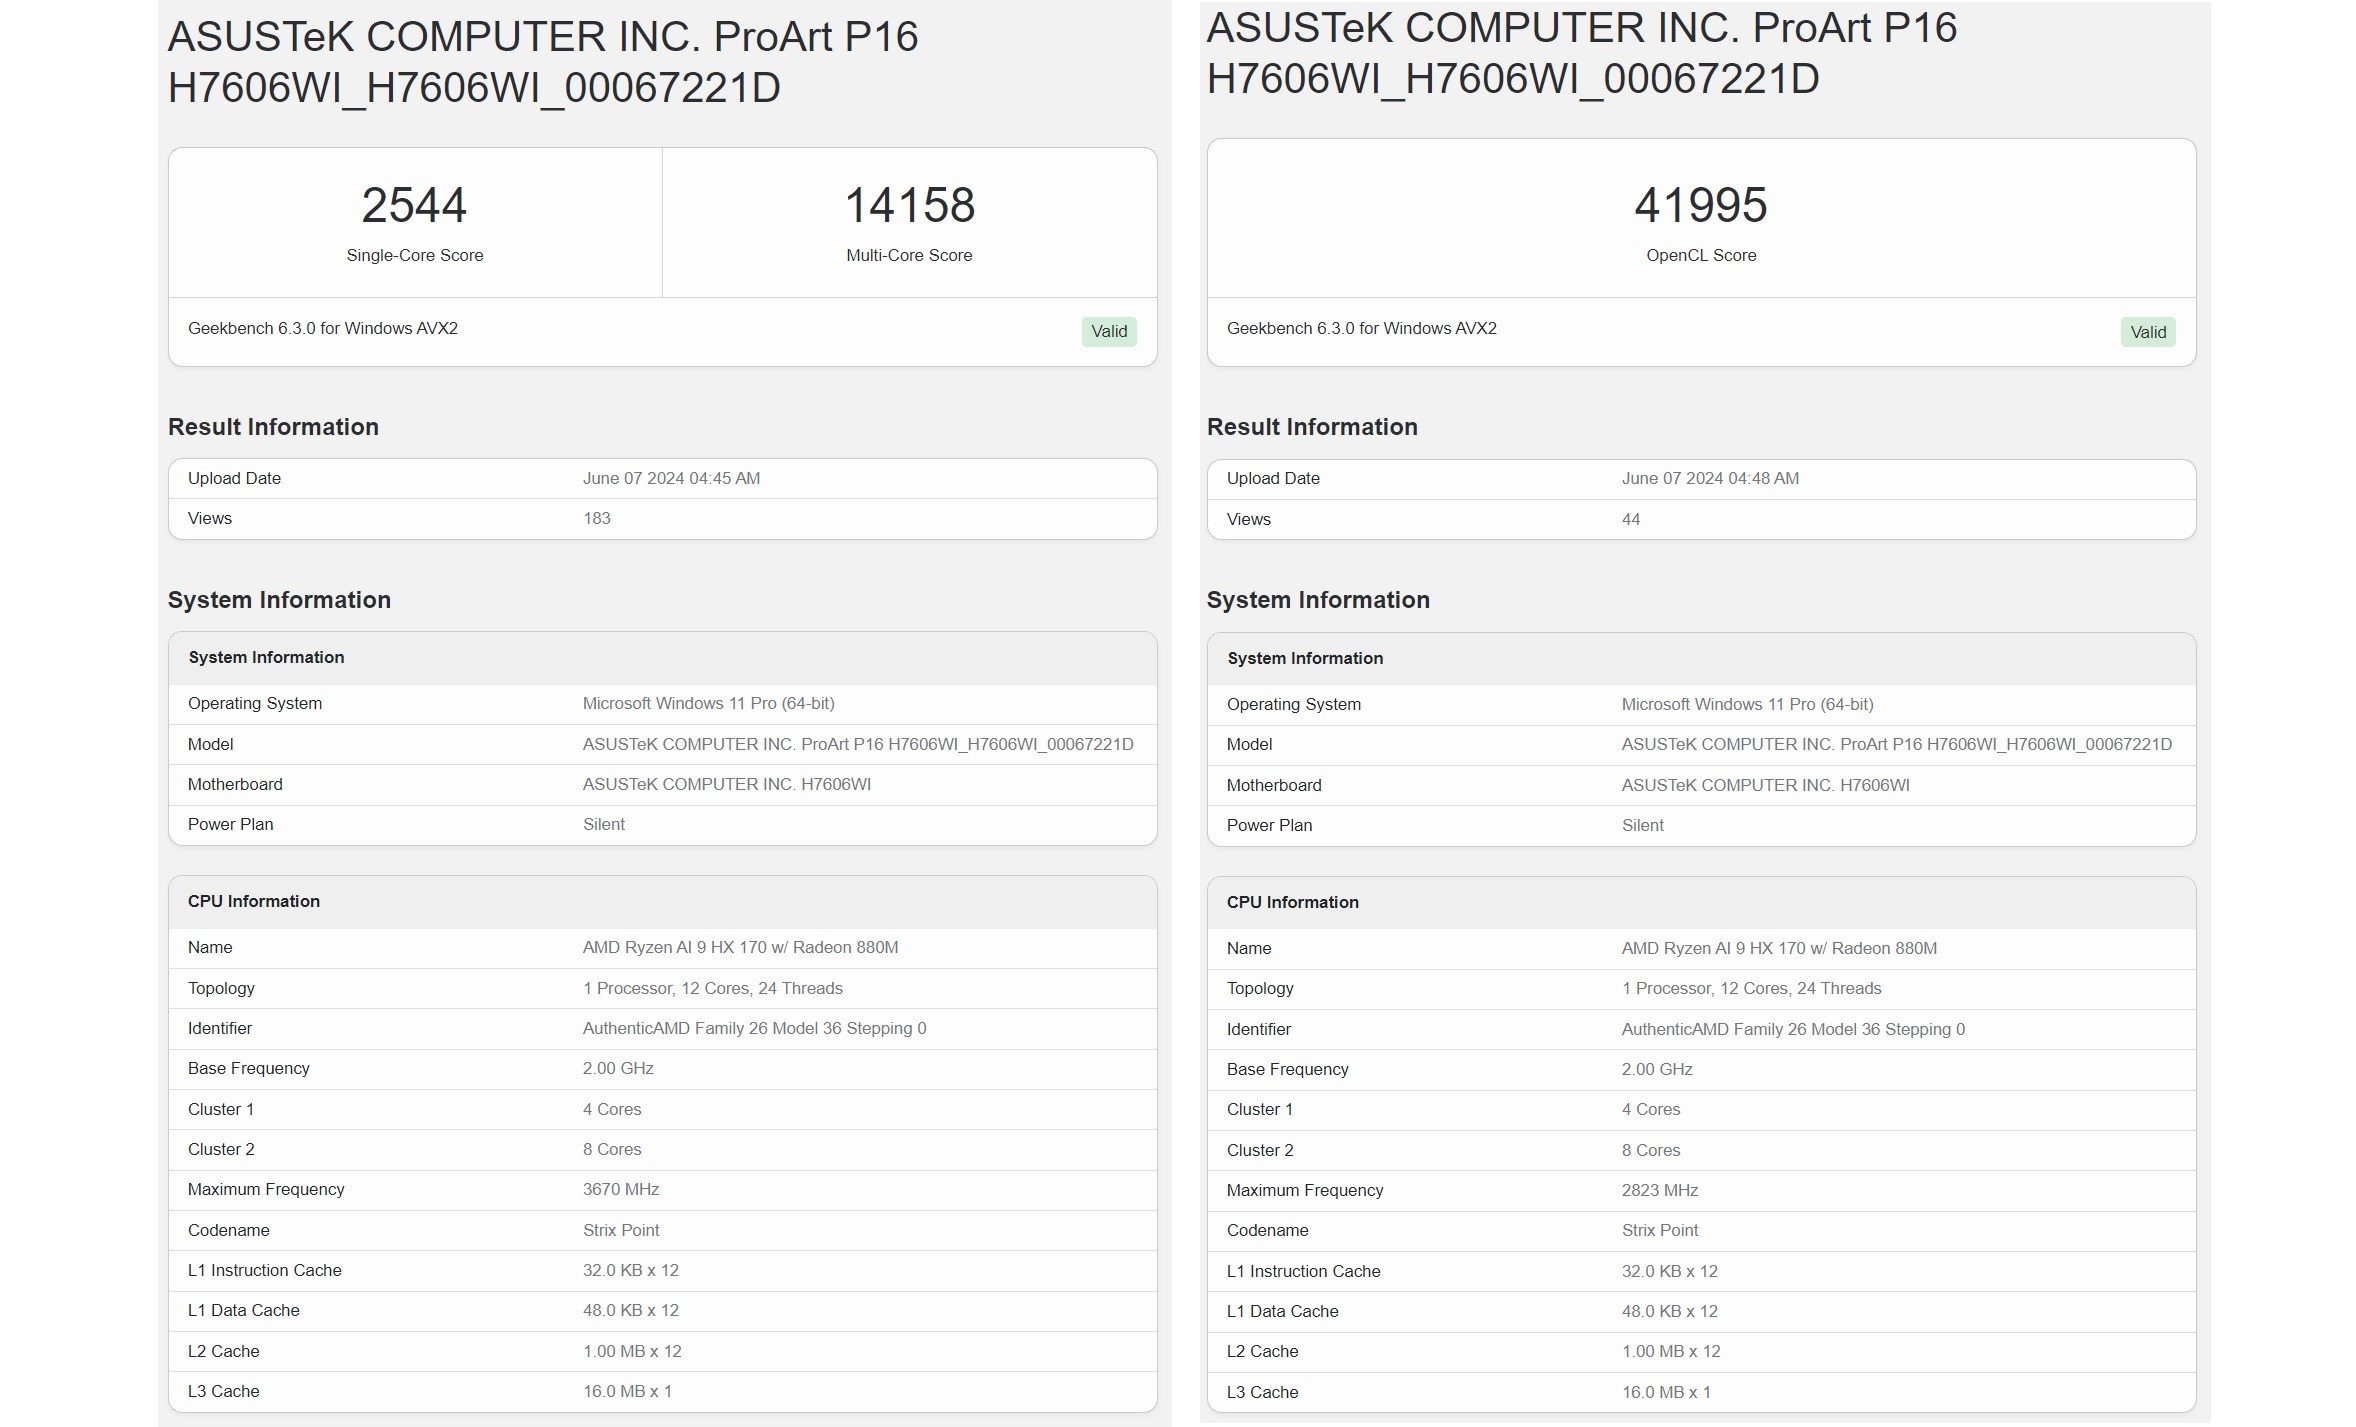Screen dimensions: 2356x1427
Task: Click the left panel's Codename value Strix Point
Action: [x=621, y=1230]
